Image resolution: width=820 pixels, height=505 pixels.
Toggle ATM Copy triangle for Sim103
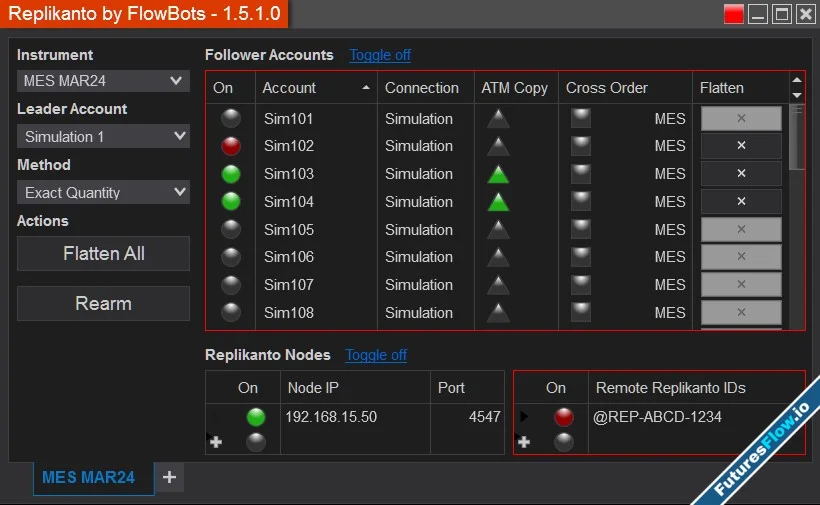click(497, 174)
